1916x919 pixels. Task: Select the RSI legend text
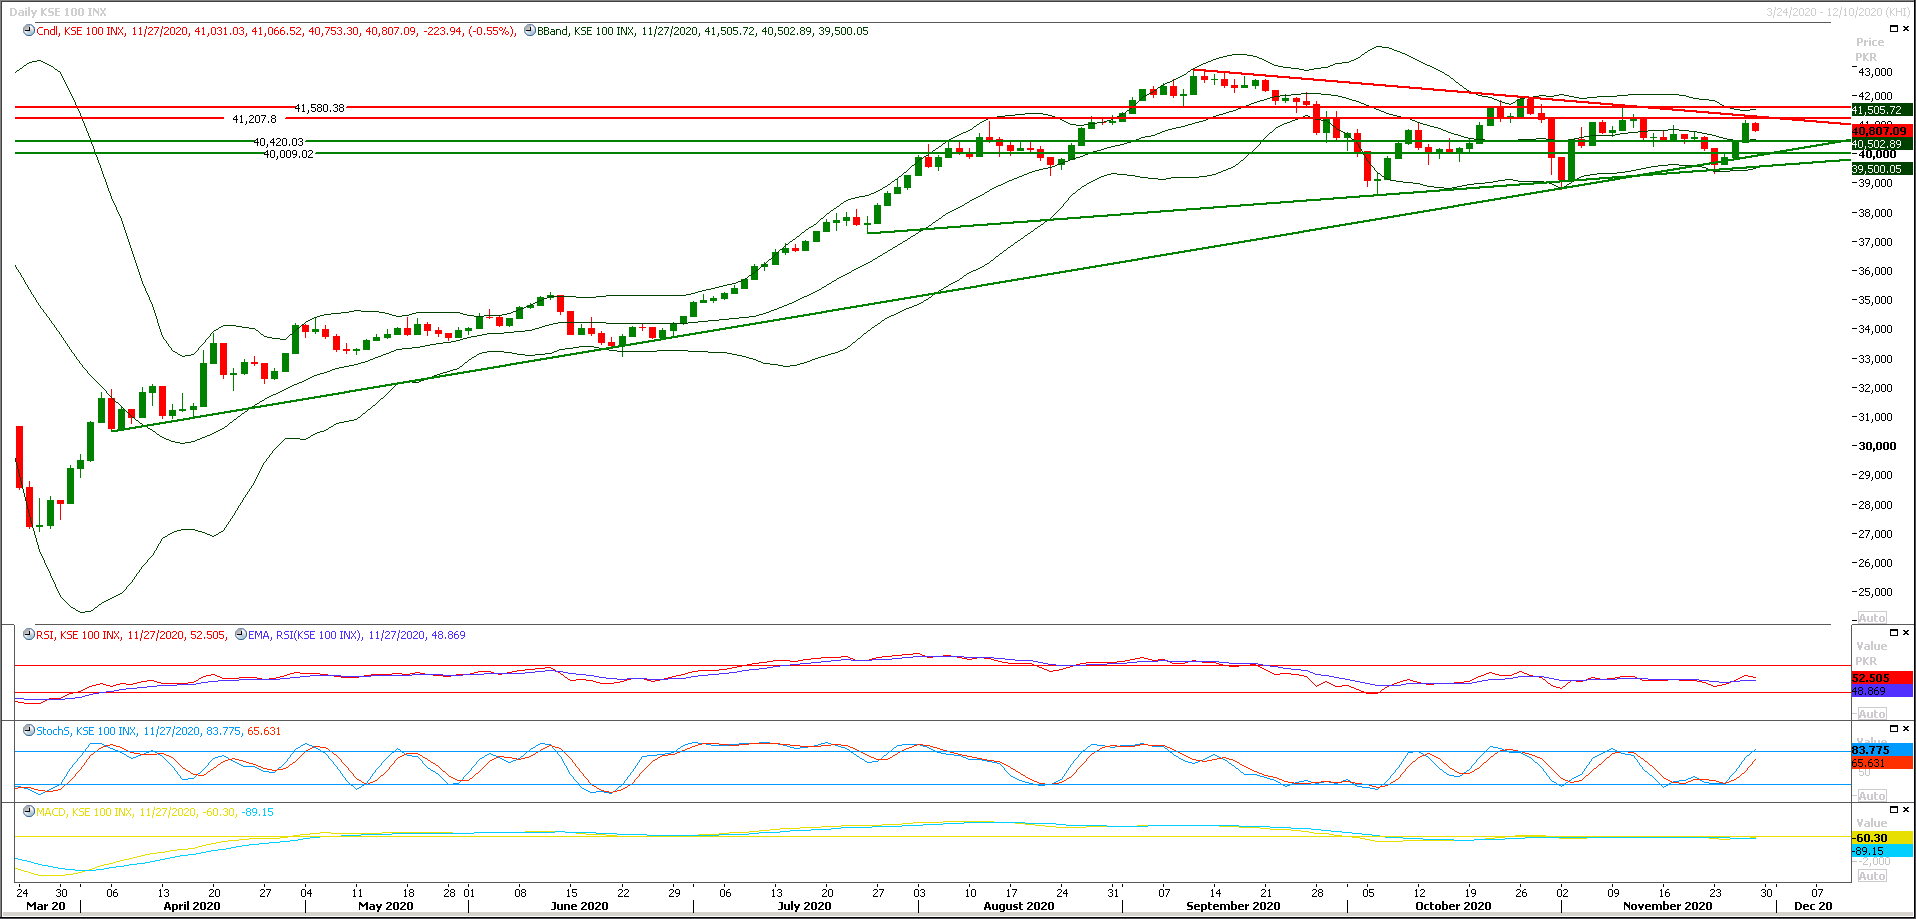click(132, 635)
